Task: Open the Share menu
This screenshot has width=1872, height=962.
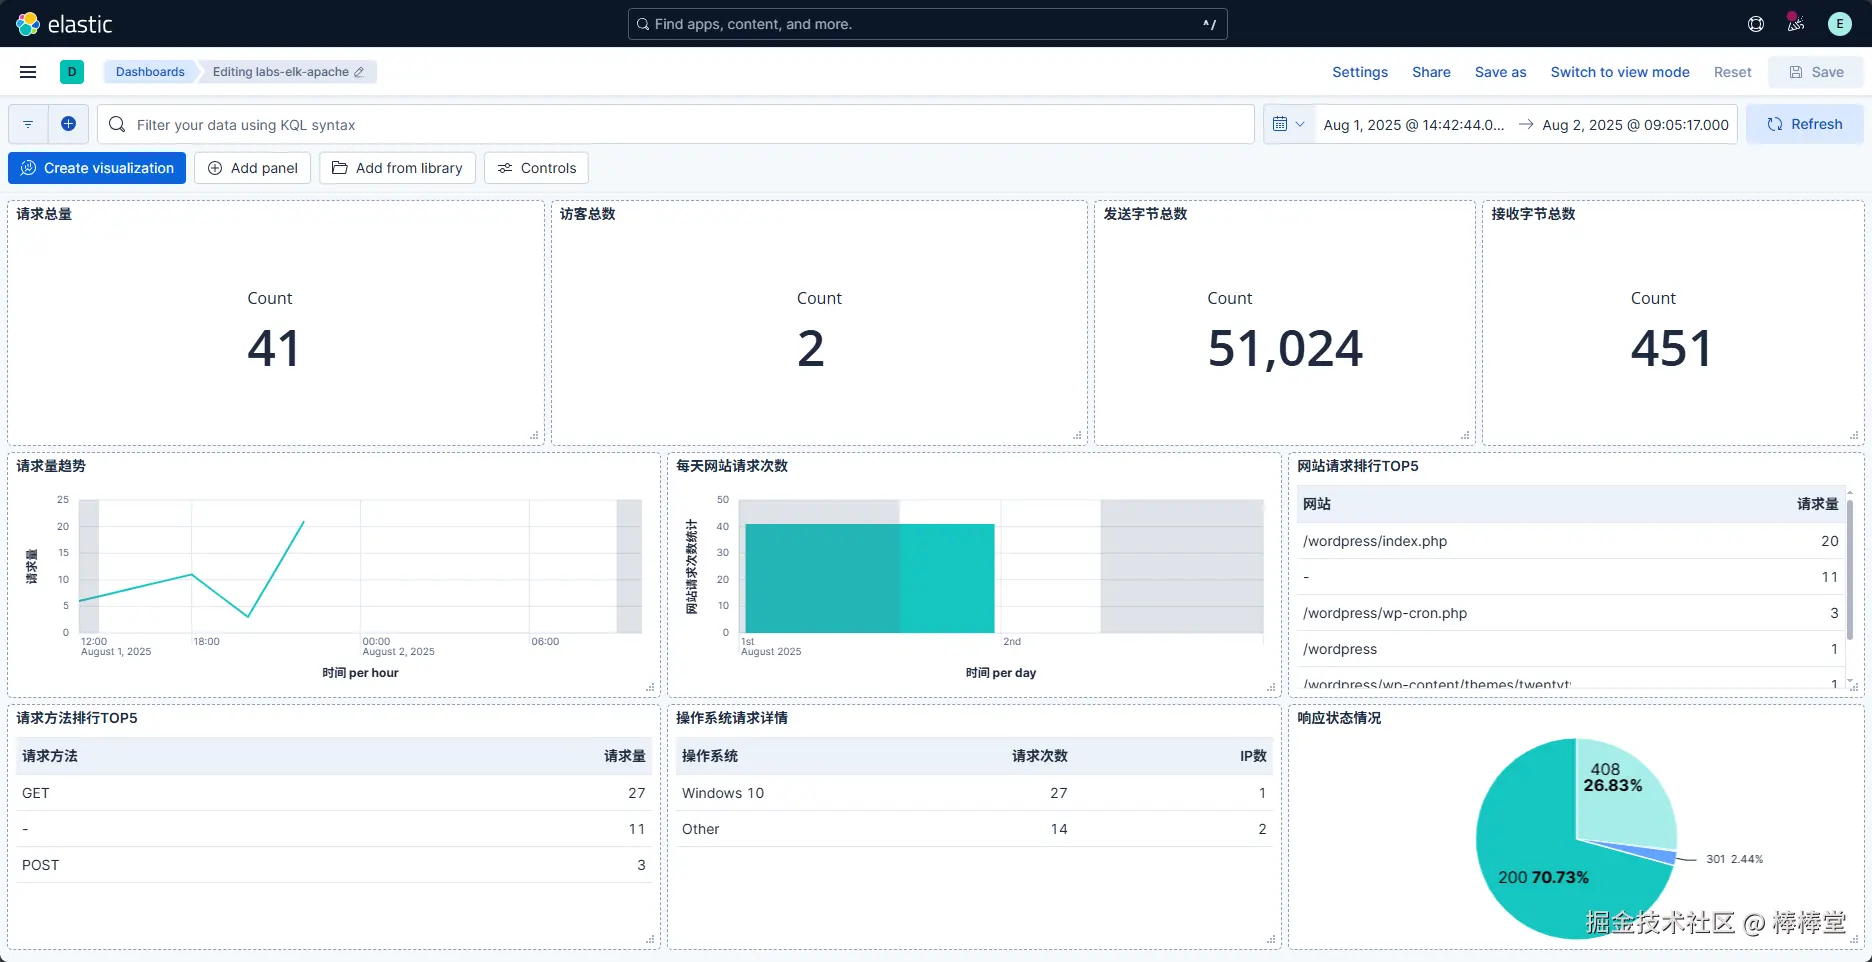Action: coord(1431,72)
